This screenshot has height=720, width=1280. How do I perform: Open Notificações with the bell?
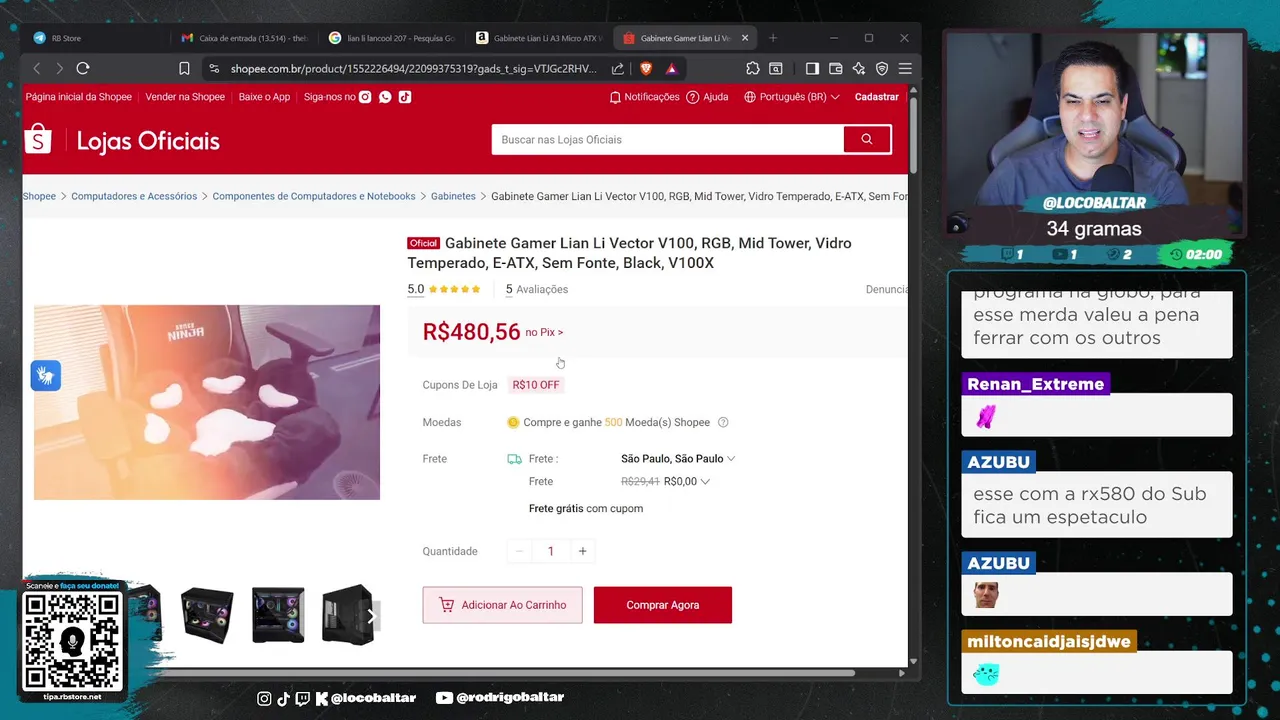coord(644,97)
